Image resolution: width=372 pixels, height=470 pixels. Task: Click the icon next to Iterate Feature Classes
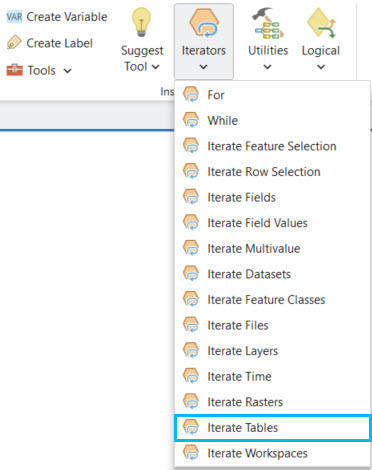coord(191,300)
